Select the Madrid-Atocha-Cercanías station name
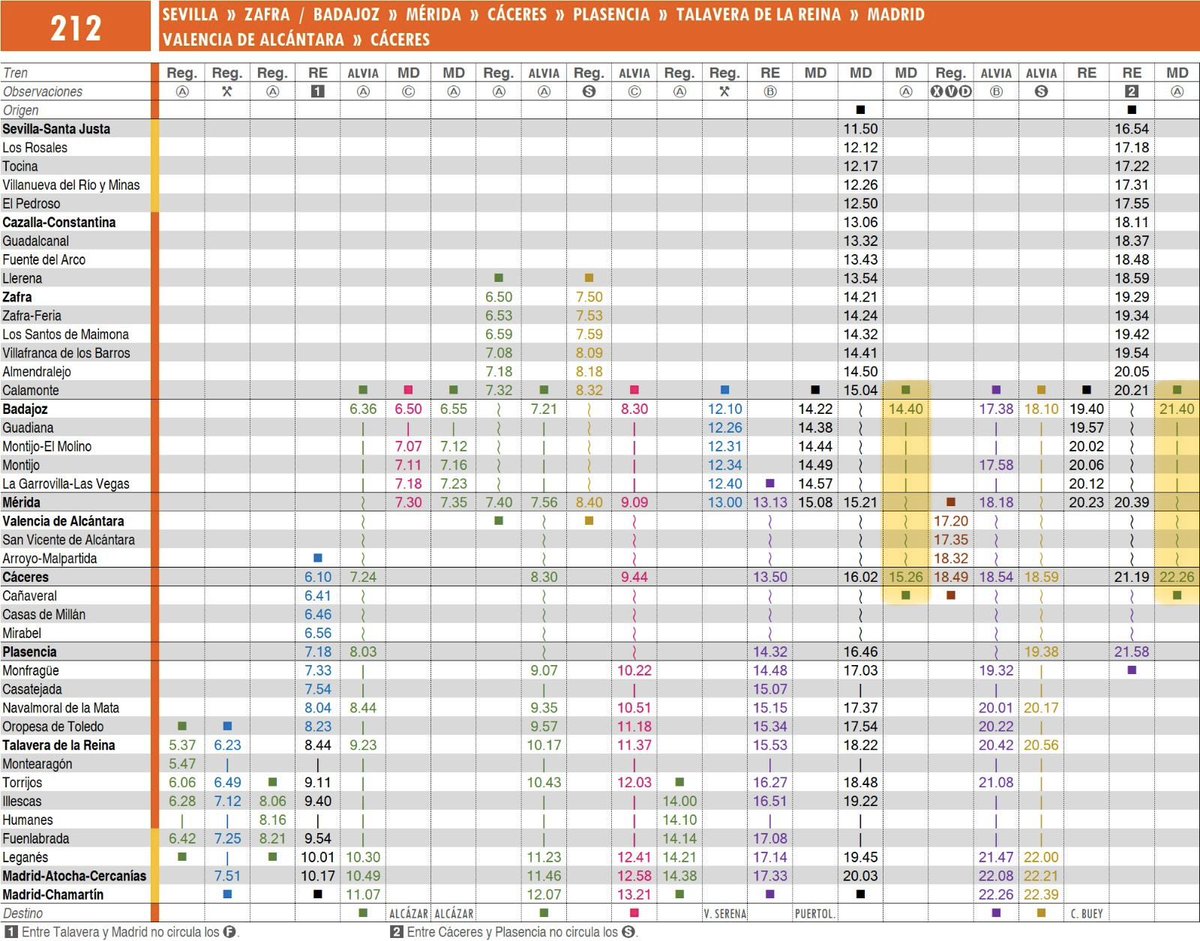The width and height of the screenshot is (1200, 941). [x=74, y=876]
